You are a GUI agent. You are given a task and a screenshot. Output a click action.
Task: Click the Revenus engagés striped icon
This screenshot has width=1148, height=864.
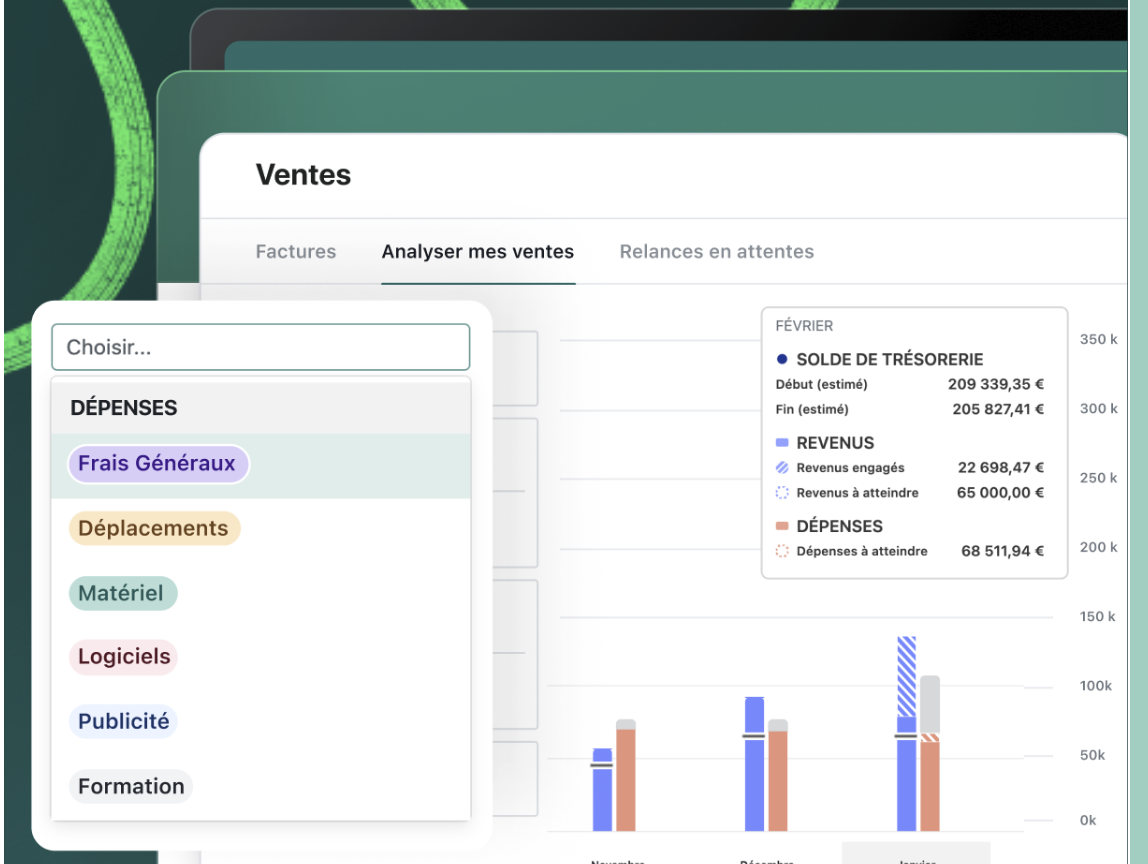pos(782,467)
